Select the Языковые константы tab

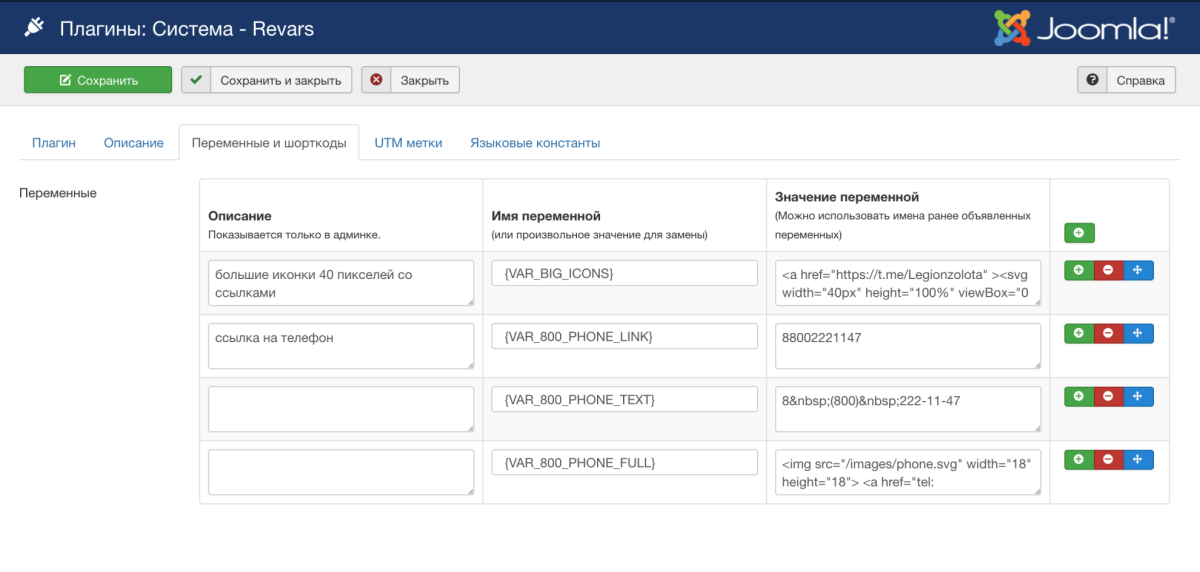point(535,143)
